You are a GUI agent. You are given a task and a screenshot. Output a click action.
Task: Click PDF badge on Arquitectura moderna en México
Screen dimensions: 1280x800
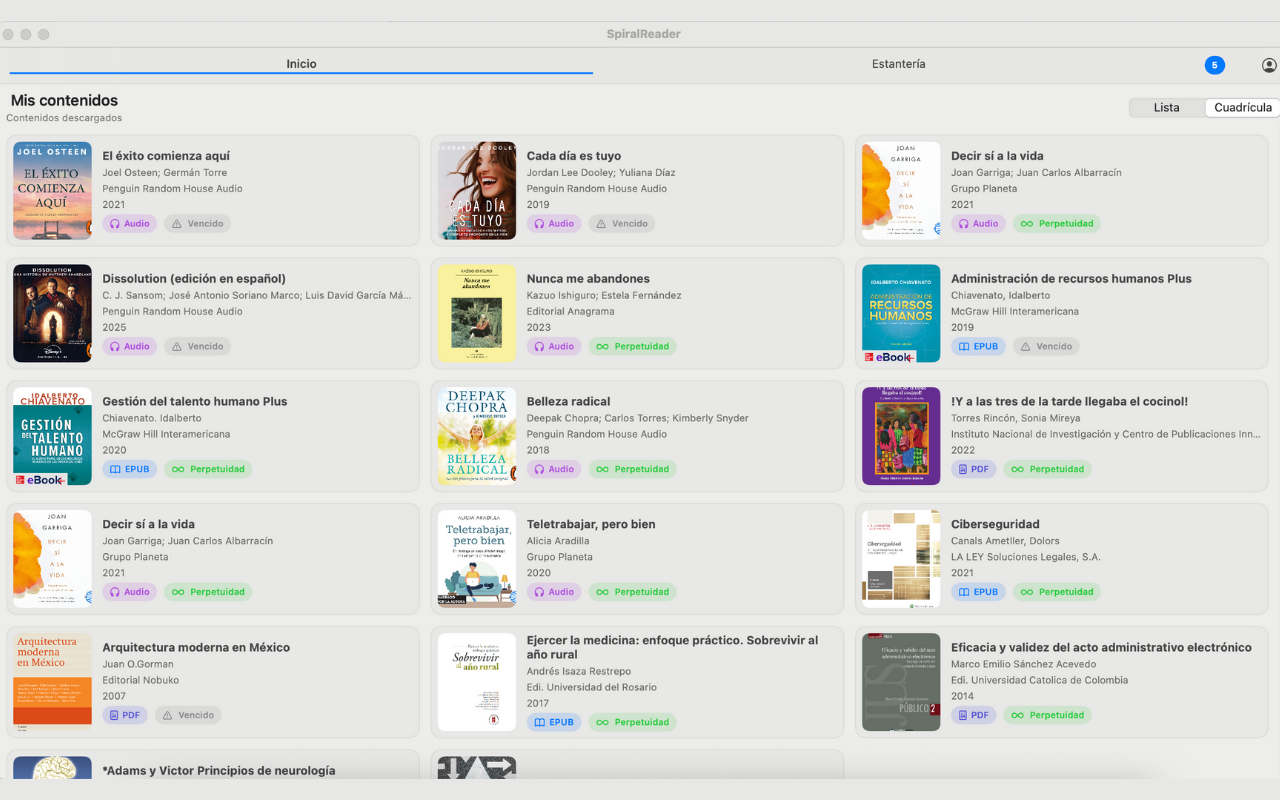[126, 715]
